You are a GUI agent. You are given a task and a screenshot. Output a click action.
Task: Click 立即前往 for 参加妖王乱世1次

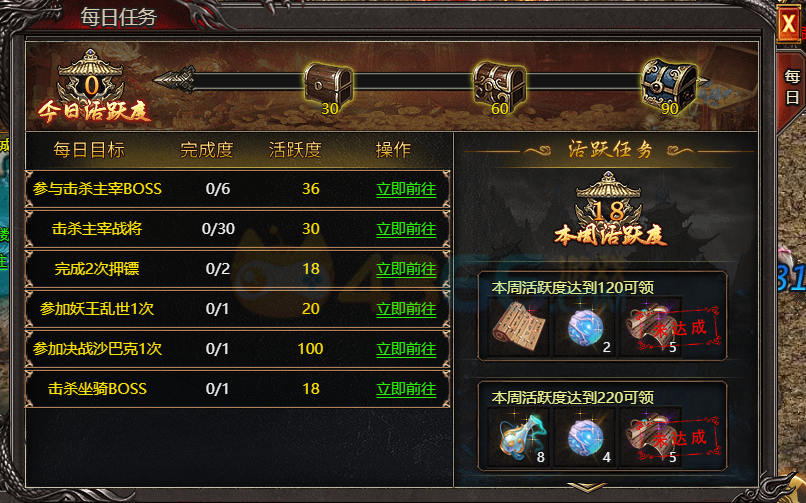406,309
